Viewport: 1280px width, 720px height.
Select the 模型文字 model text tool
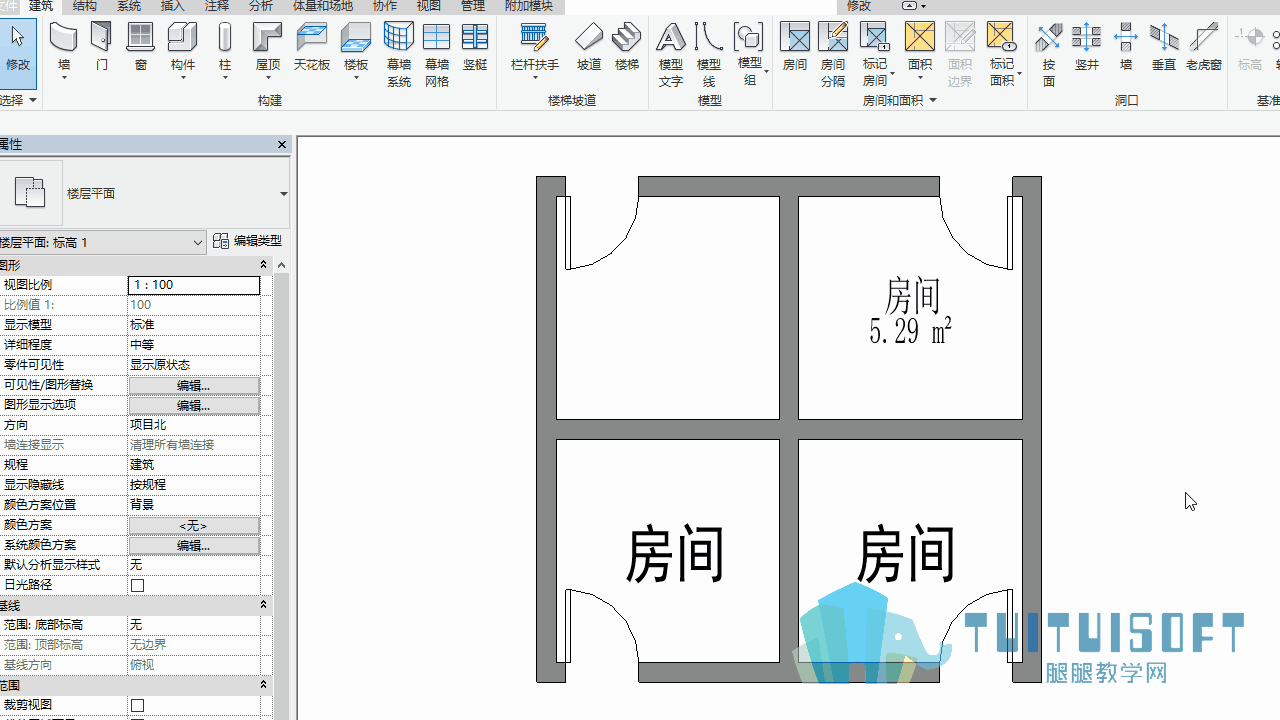click(x=671, y=54)
